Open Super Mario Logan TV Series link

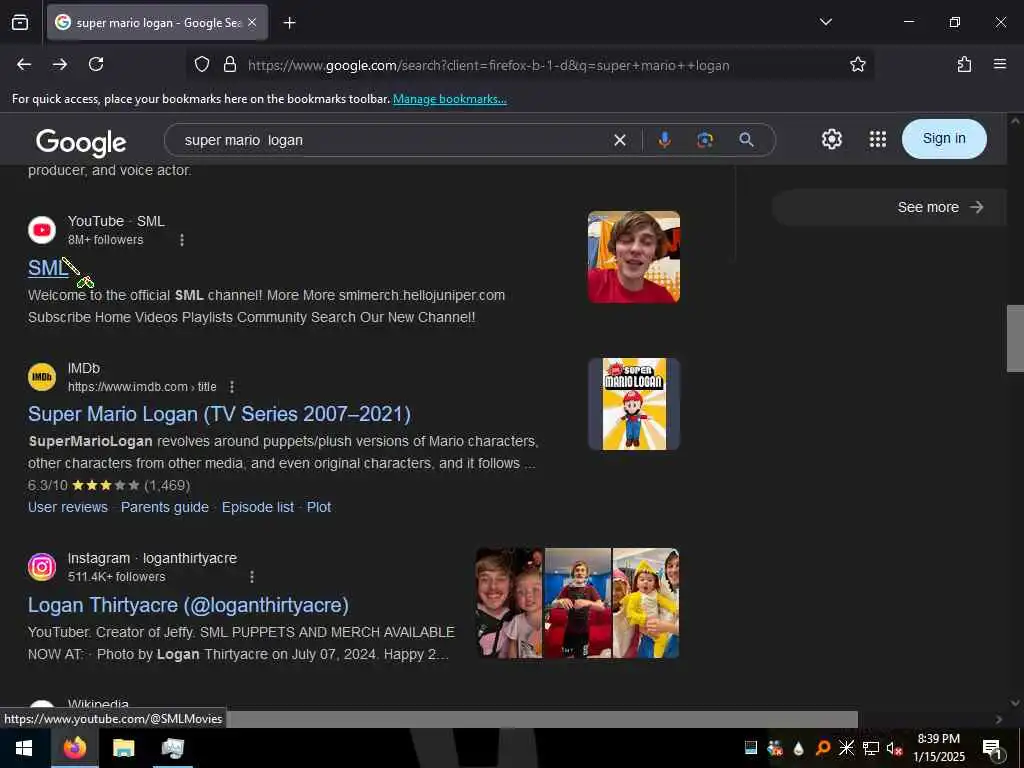[219, 414]
